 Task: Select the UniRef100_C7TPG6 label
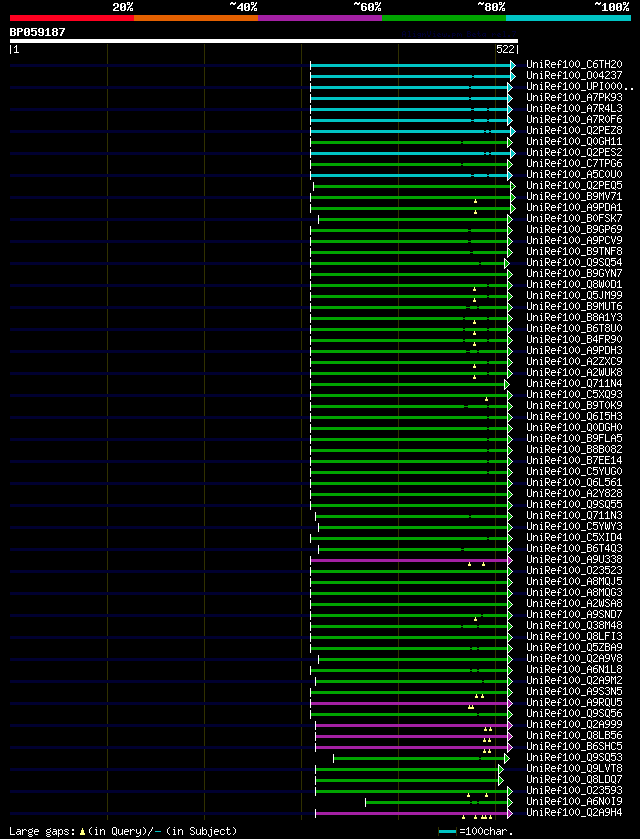[574, 164]
